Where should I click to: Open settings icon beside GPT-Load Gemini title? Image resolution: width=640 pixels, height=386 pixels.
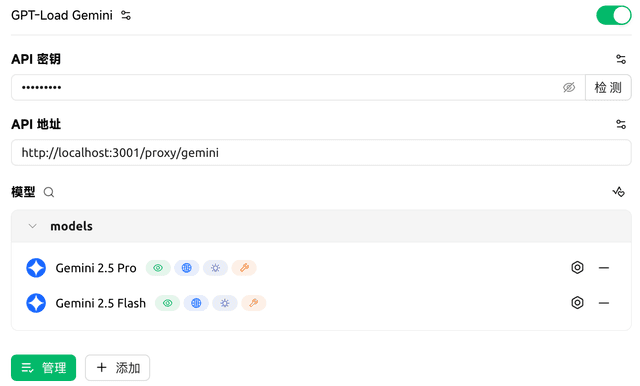[126, 16]
